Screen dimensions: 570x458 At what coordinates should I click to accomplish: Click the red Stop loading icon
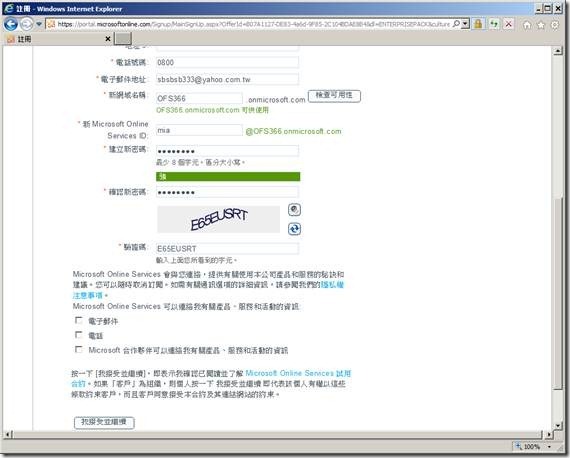pyautogui.click(x=509, y=24)
